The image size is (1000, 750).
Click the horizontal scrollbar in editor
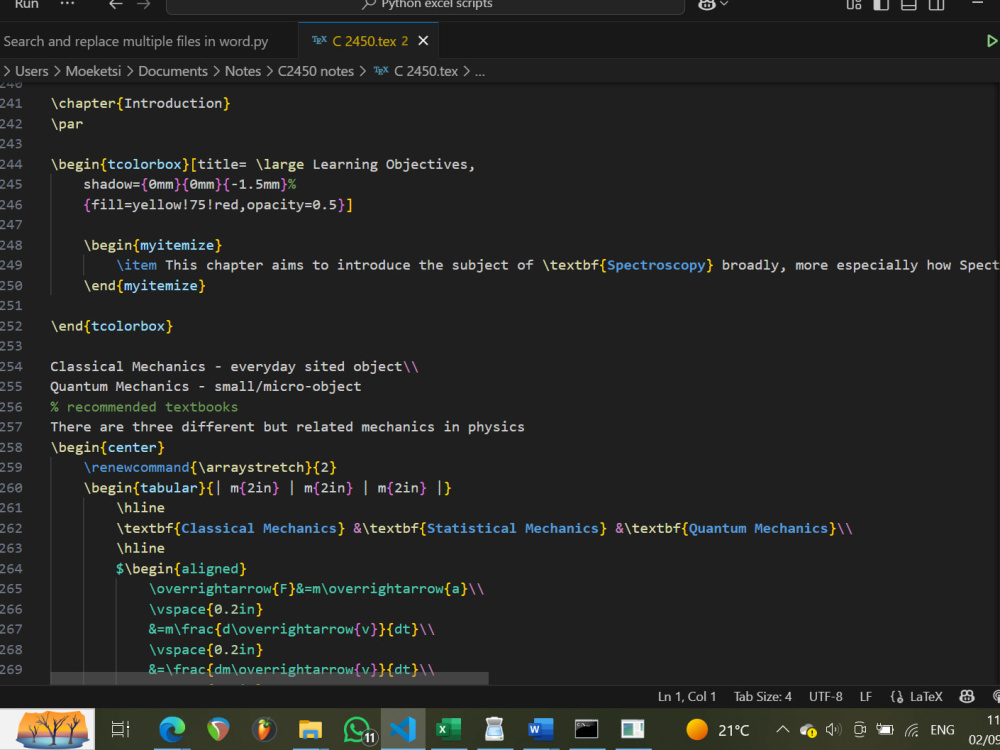(x=269, y=679)
